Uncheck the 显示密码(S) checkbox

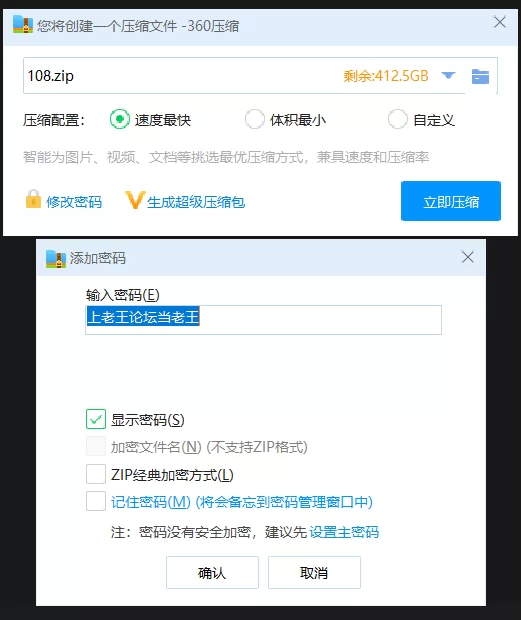96,419
